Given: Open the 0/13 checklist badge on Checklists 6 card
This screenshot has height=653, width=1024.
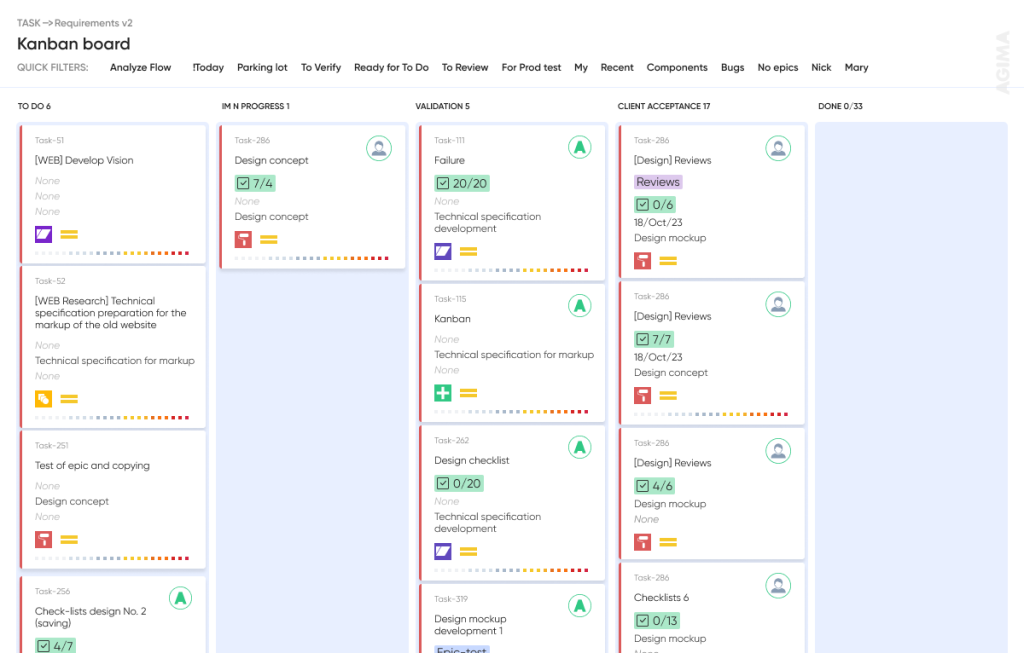Looking at the screenshot, I should [x=657, y=620].
